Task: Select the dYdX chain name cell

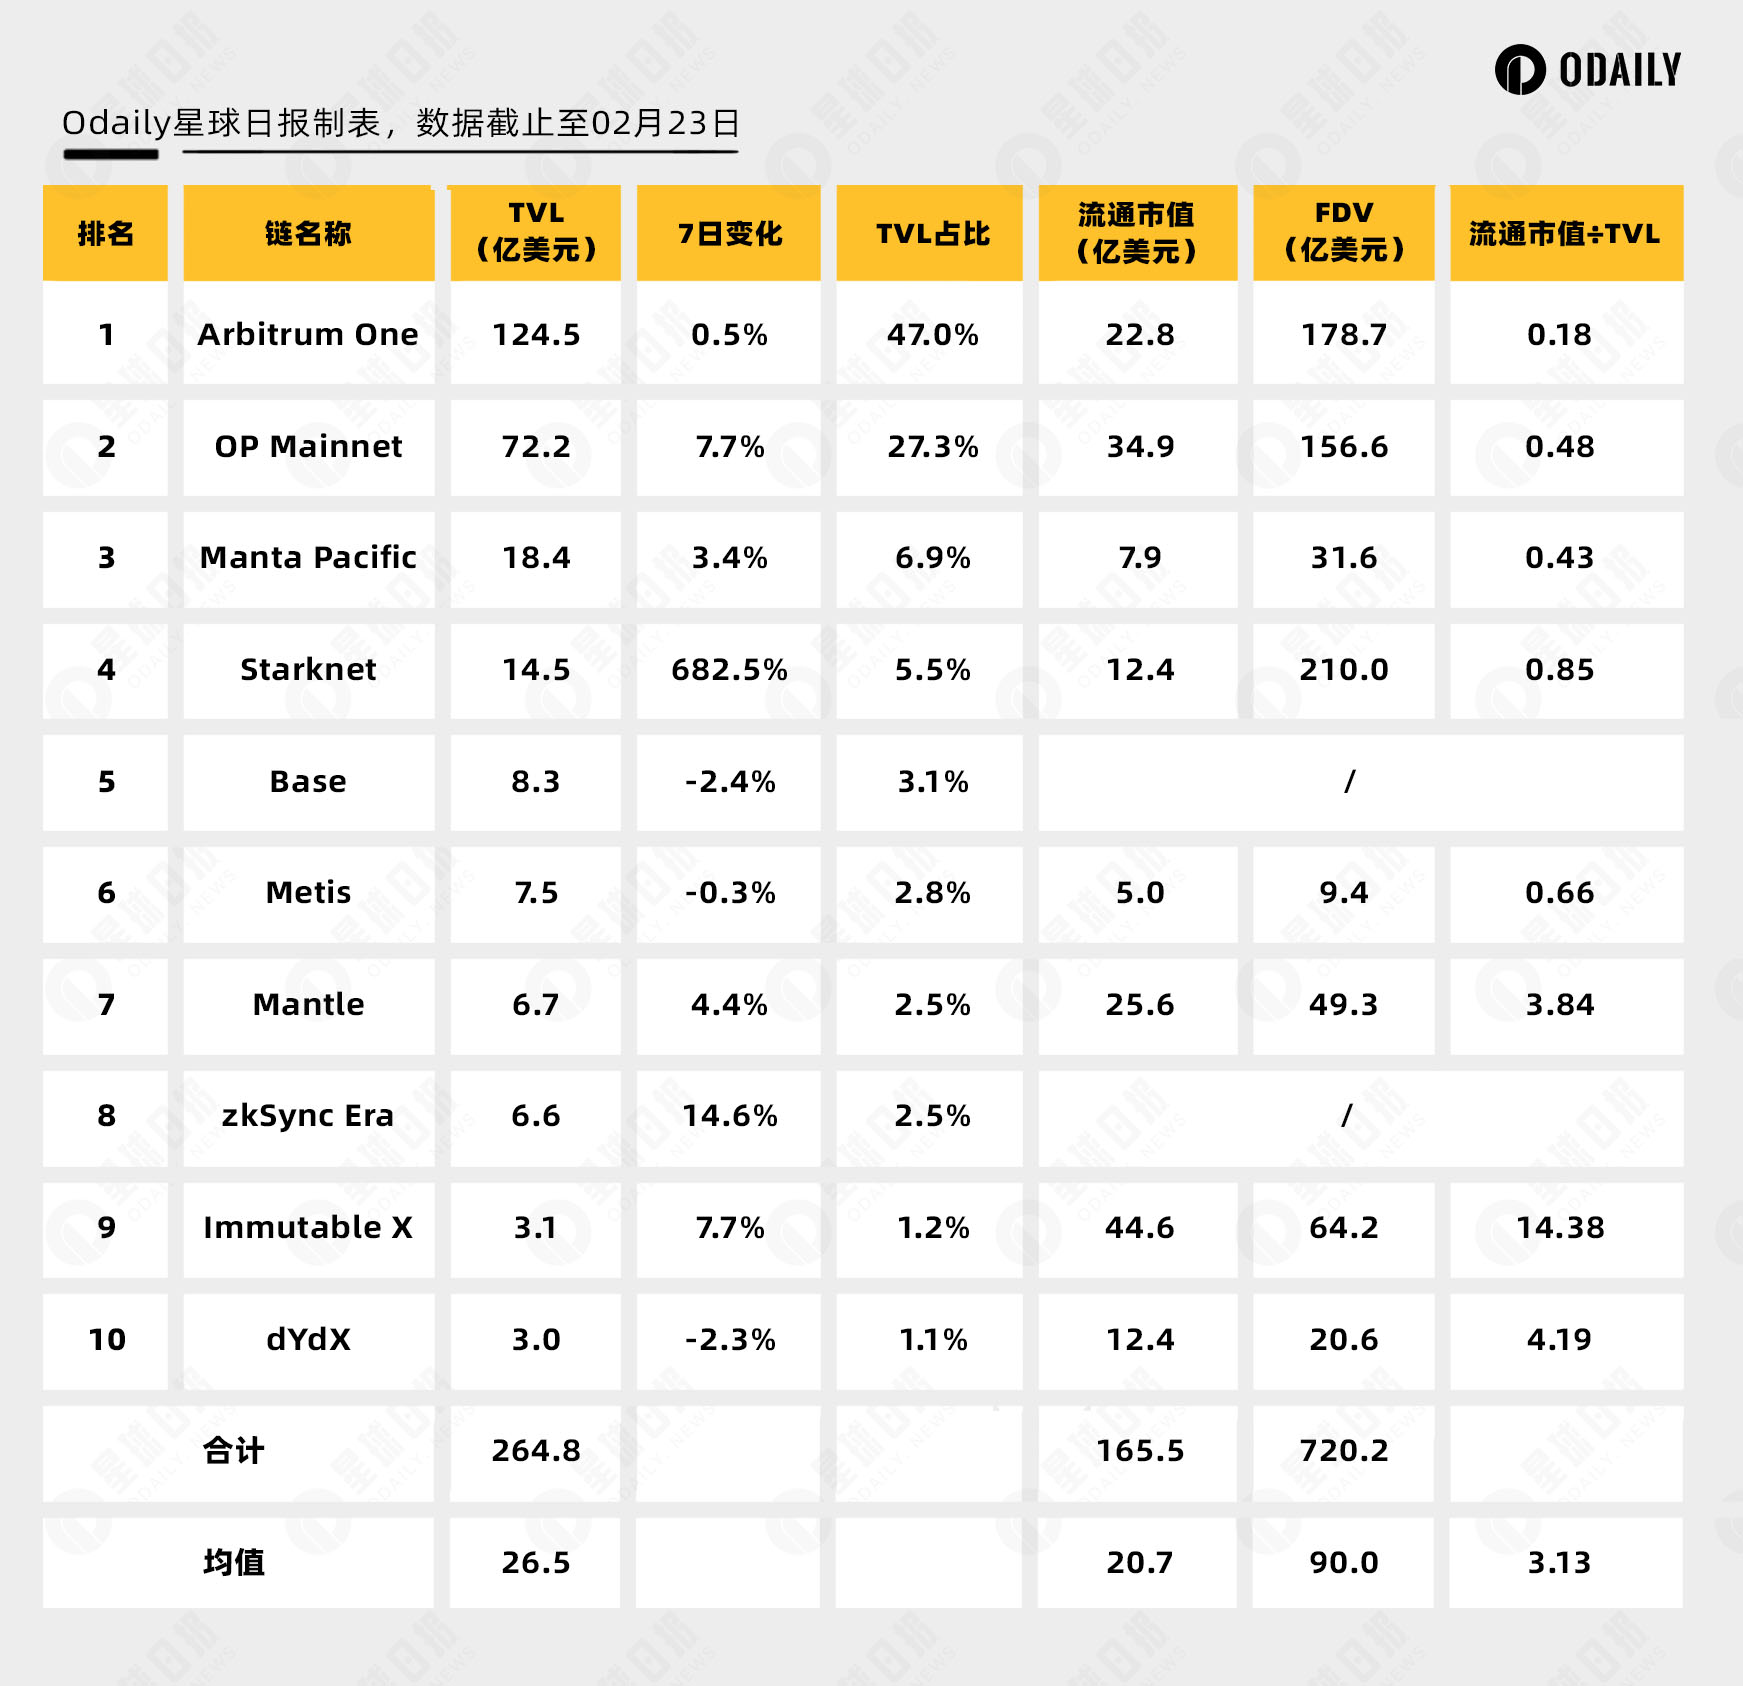Action: (309, 1340)
